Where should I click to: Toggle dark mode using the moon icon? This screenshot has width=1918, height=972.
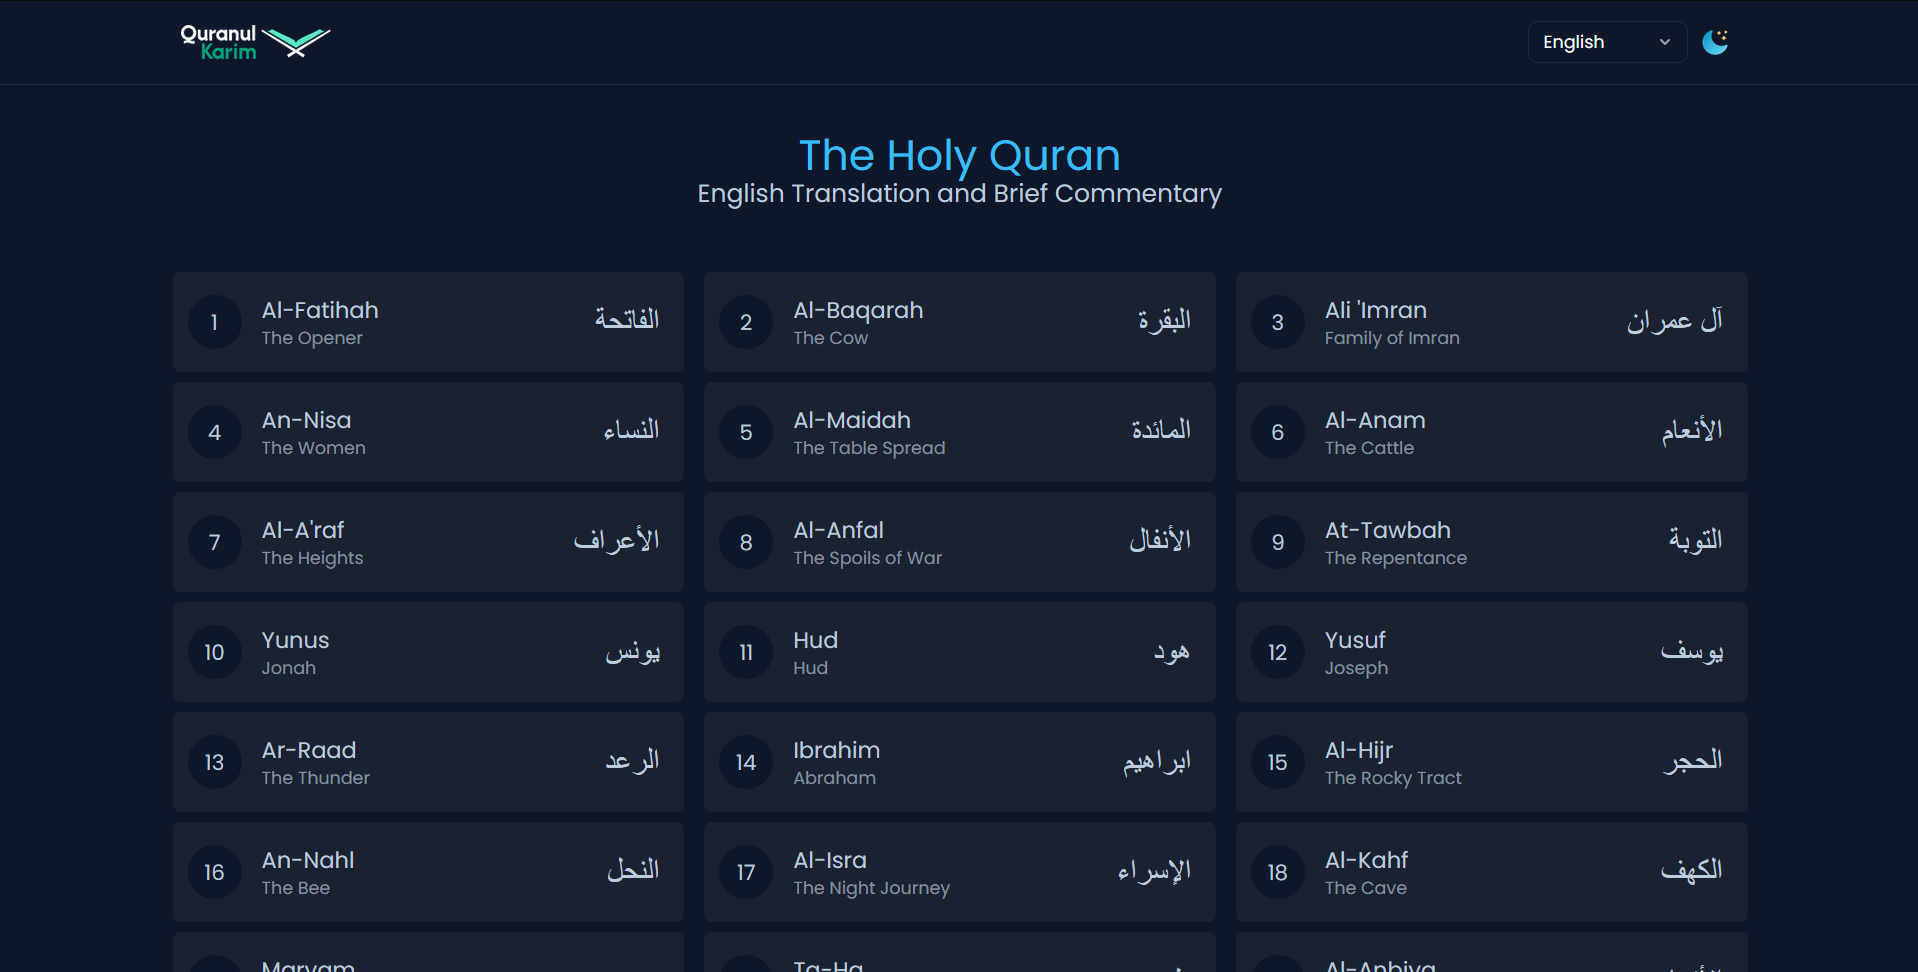pyautogui.click(x=1715, y=42)
